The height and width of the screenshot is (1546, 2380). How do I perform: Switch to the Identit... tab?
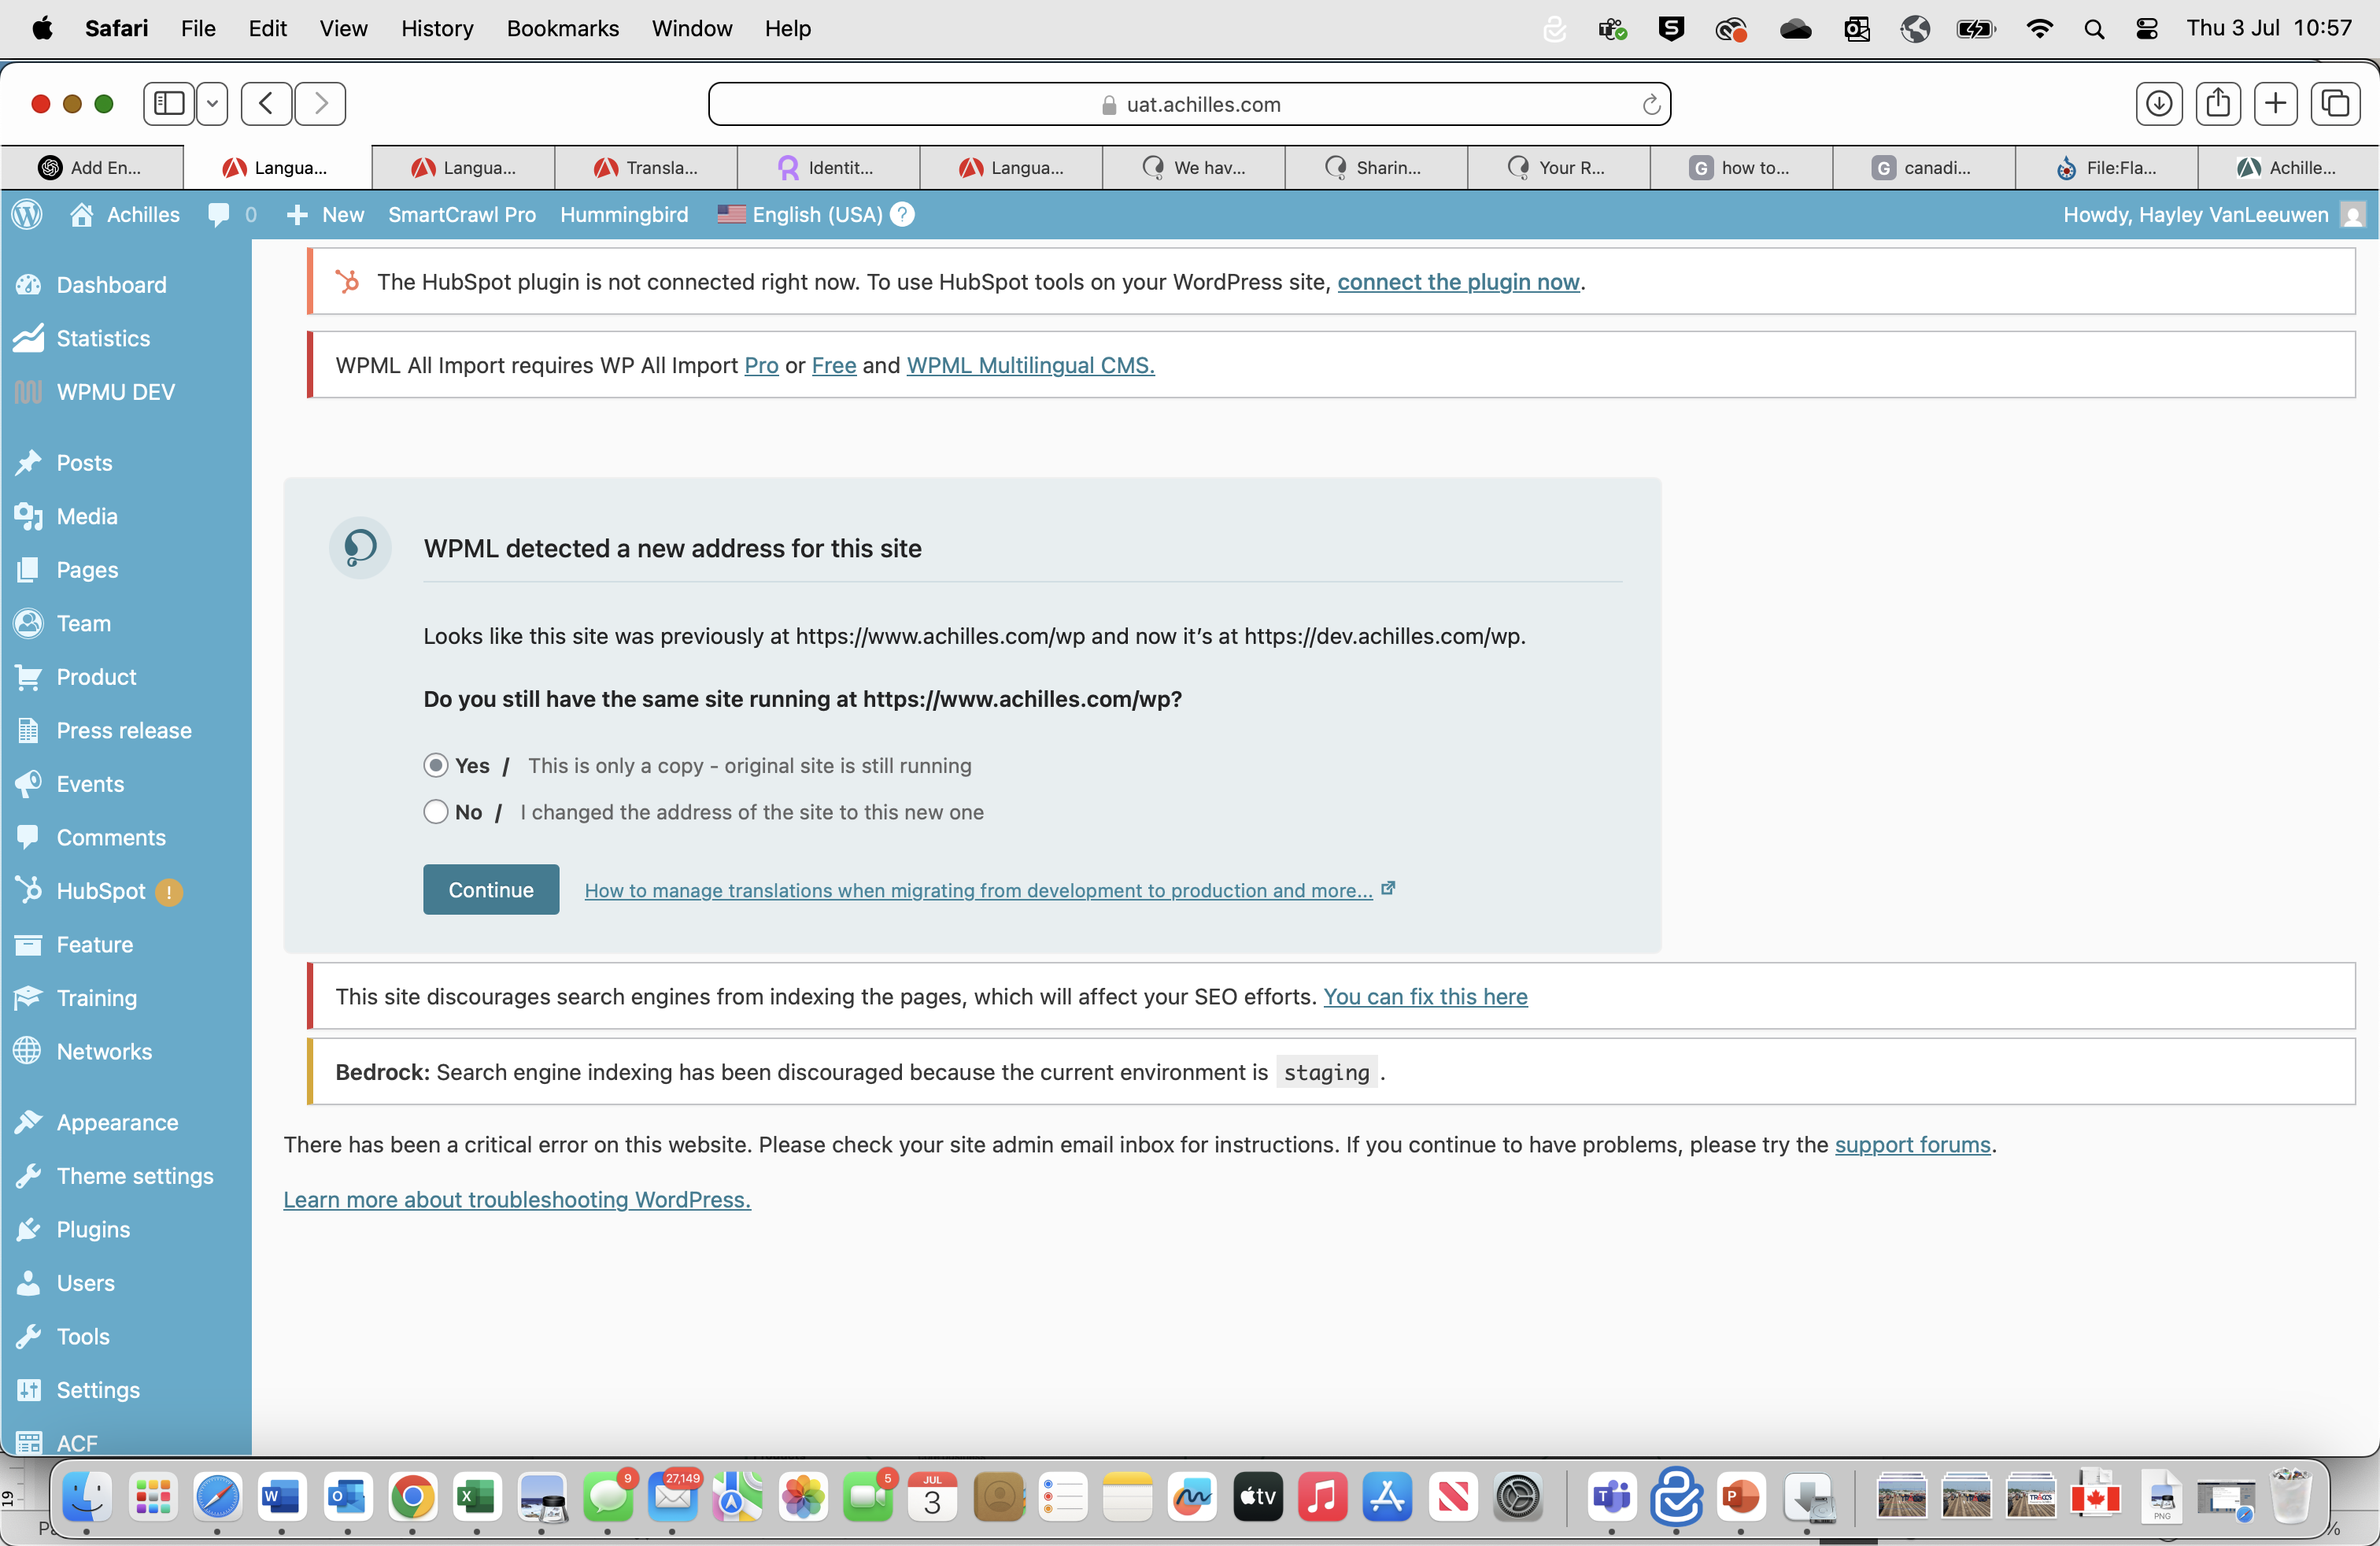point(828,167)
